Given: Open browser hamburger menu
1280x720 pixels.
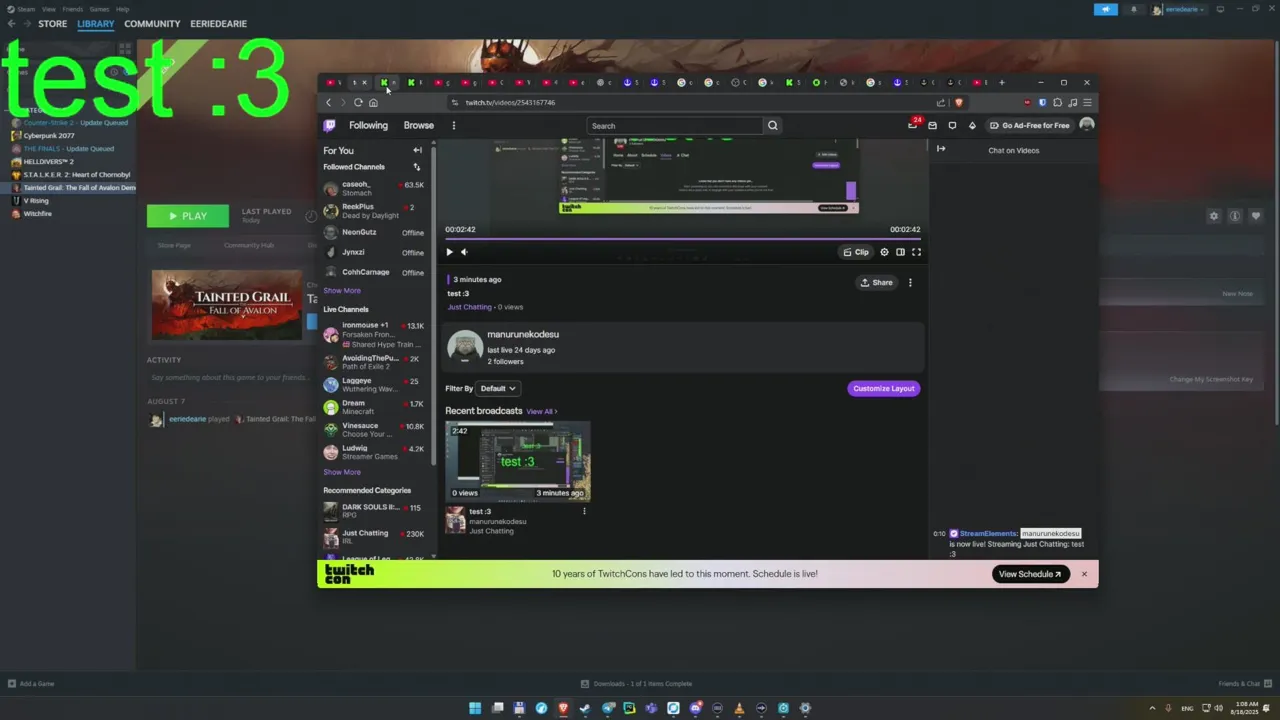Looking at the screenshot, I should click(1088, 102).
